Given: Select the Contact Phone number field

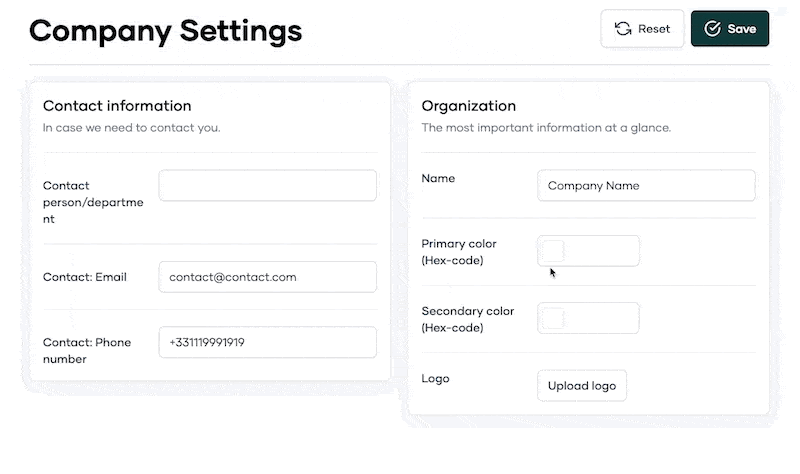Looking at the screenshot, I should [267, 342].
